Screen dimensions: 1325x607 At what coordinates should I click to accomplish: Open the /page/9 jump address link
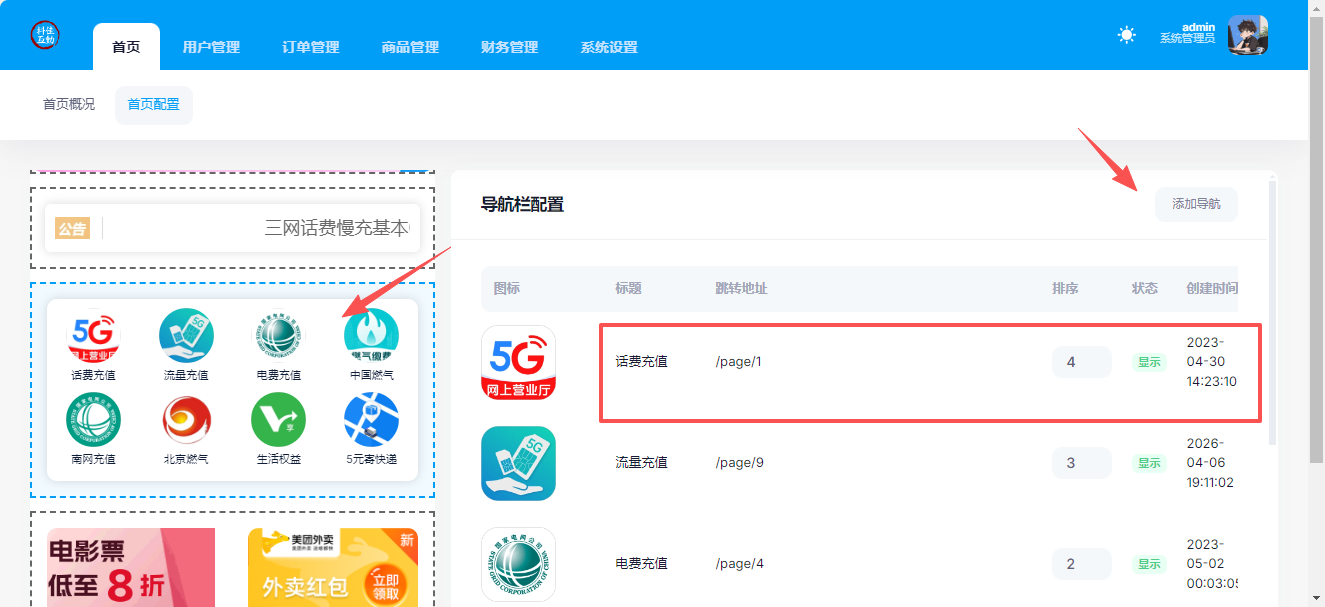[x=739, y=462]
